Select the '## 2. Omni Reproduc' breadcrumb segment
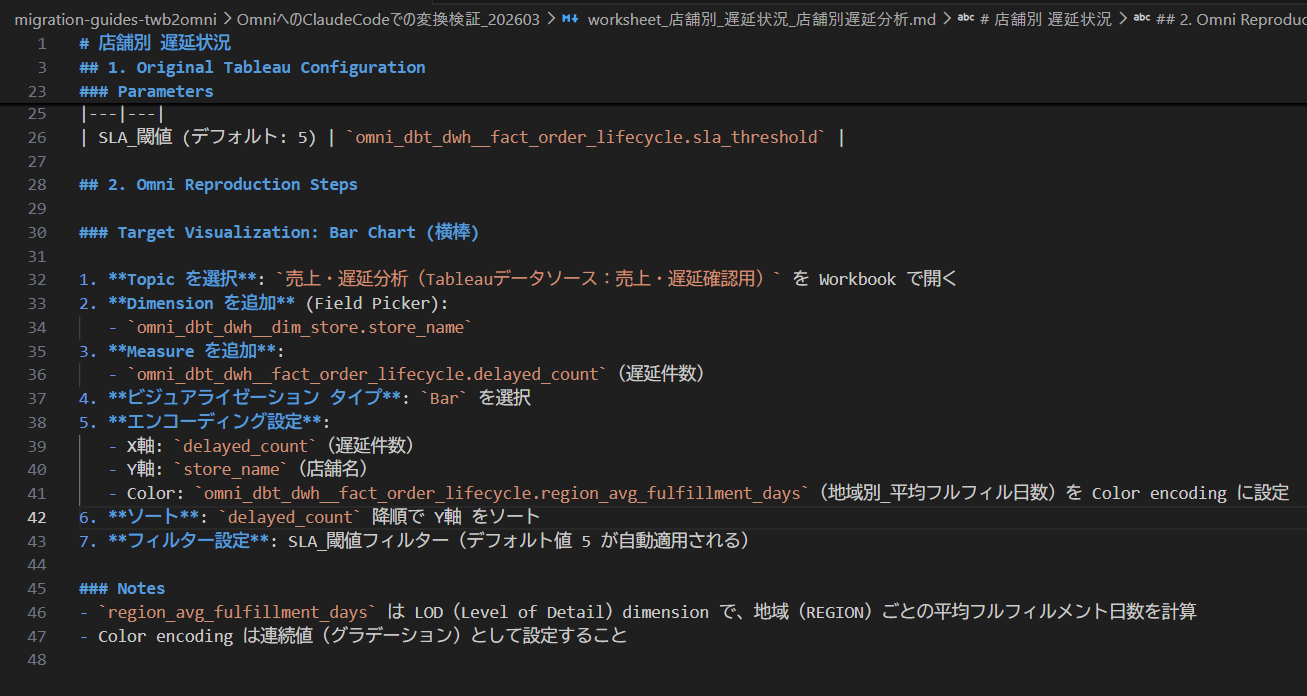Viewport: 1307px width, 696px height. pyautogui.click(x=1230, y=19)
